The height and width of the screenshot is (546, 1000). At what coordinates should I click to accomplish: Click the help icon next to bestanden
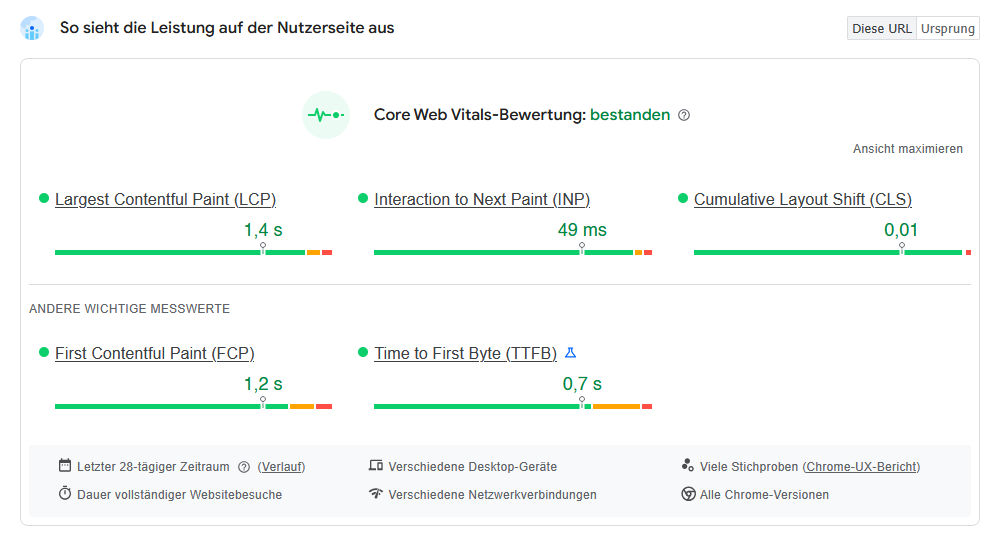point(684,115)
